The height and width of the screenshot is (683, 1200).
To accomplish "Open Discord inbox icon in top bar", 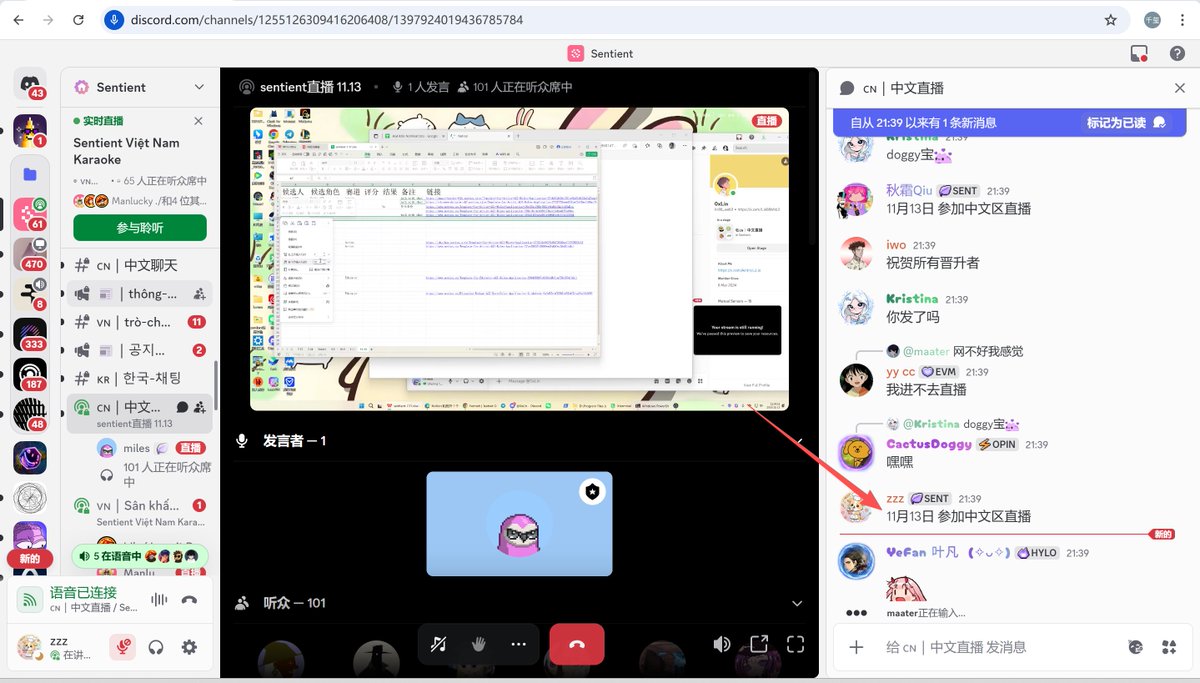I will click(x=1138, y=53).
